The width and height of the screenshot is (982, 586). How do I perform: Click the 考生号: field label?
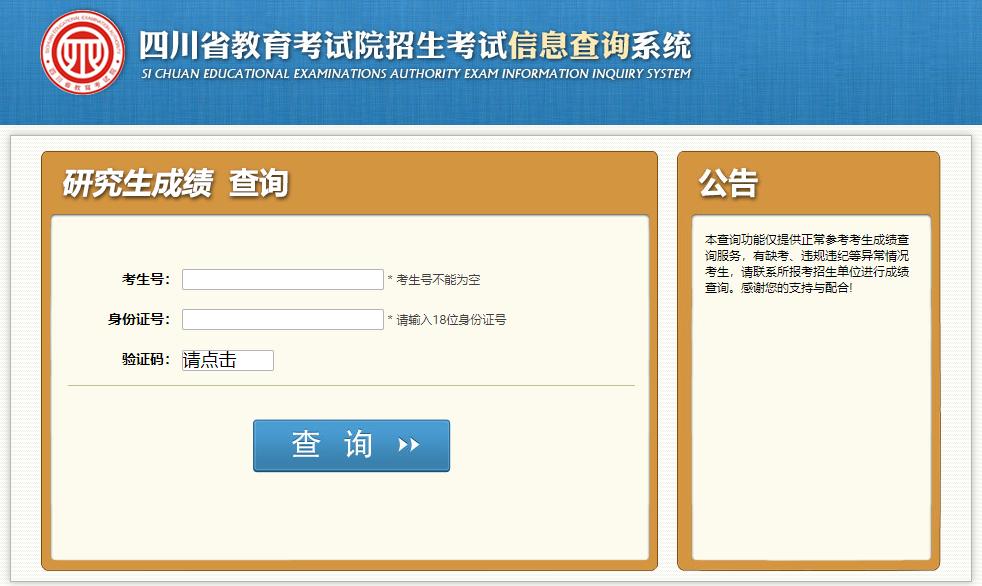146,279
